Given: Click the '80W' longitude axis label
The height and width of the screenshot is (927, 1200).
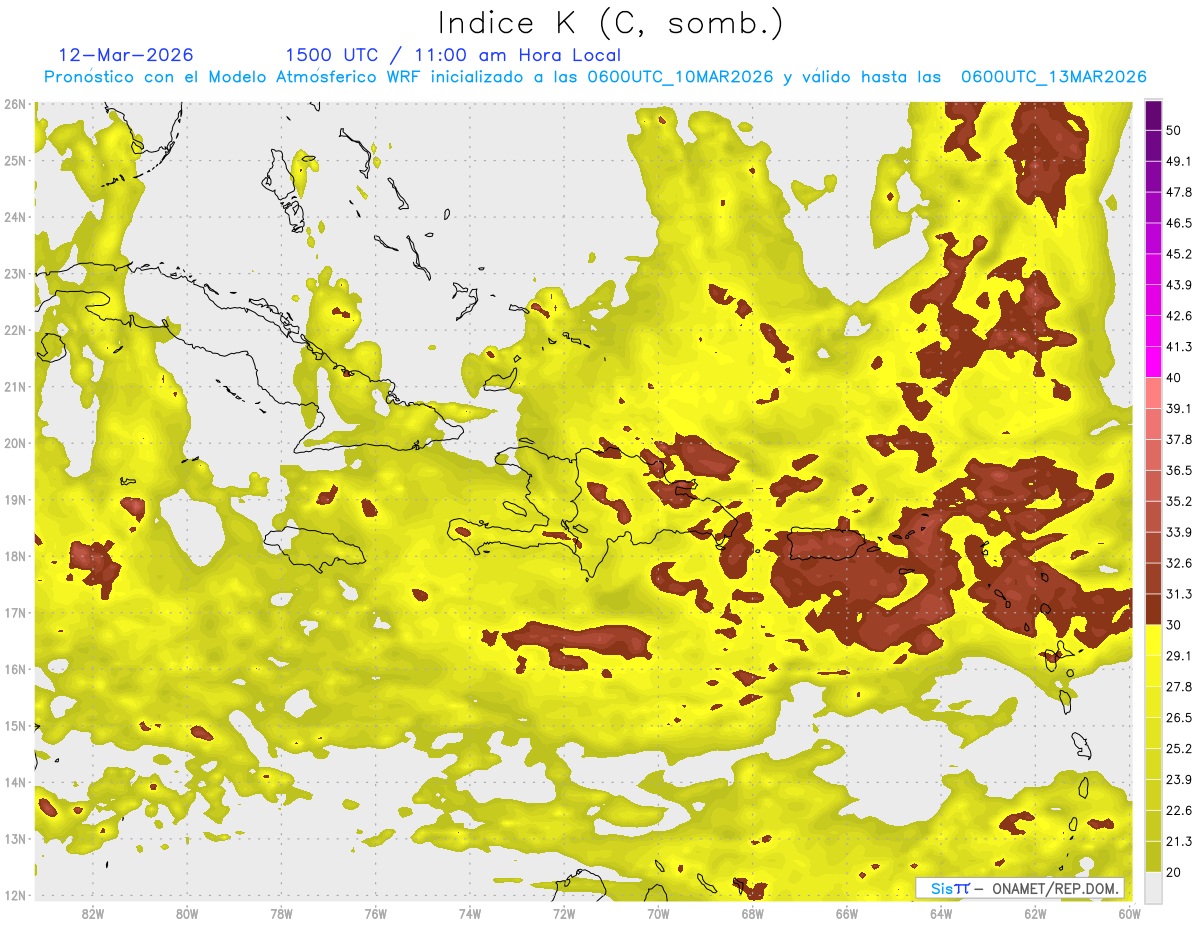Looking at the screenshot, I should coord(187,913).
